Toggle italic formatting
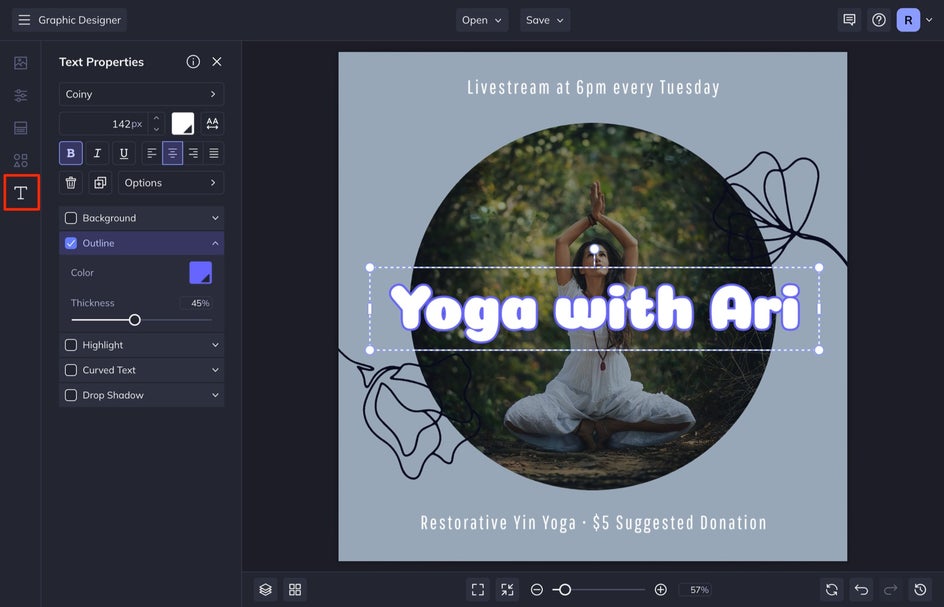 click(x=98, y=153)
